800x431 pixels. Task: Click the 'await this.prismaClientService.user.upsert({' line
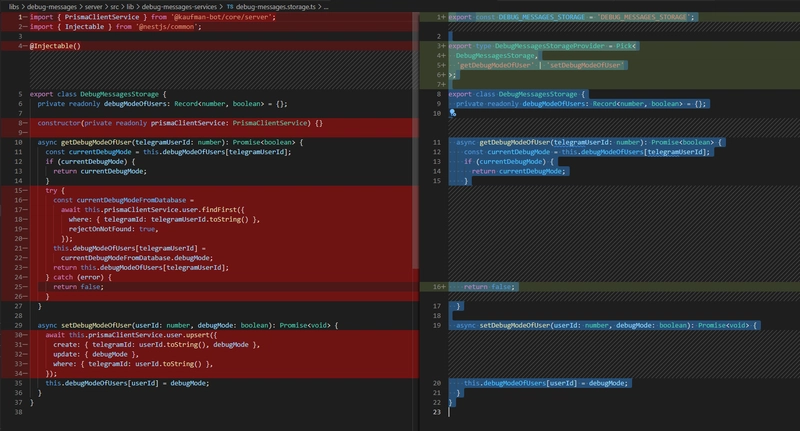131,335
